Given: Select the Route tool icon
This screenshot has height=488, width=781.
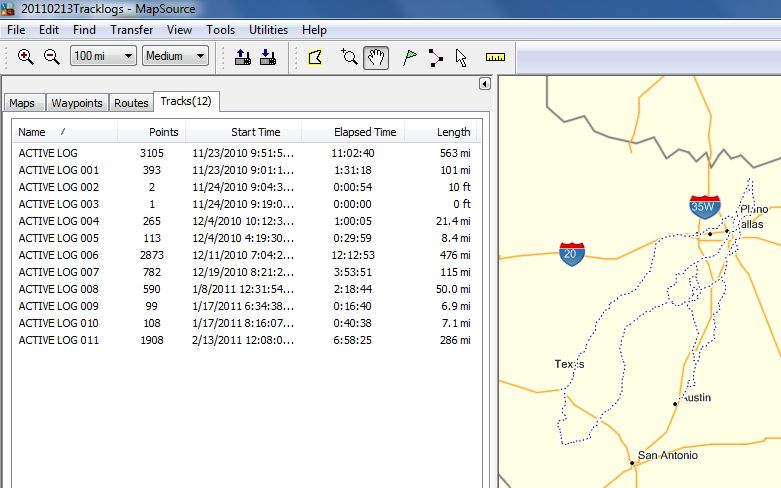Looking at the screenshot, I should tap(435, 58).
